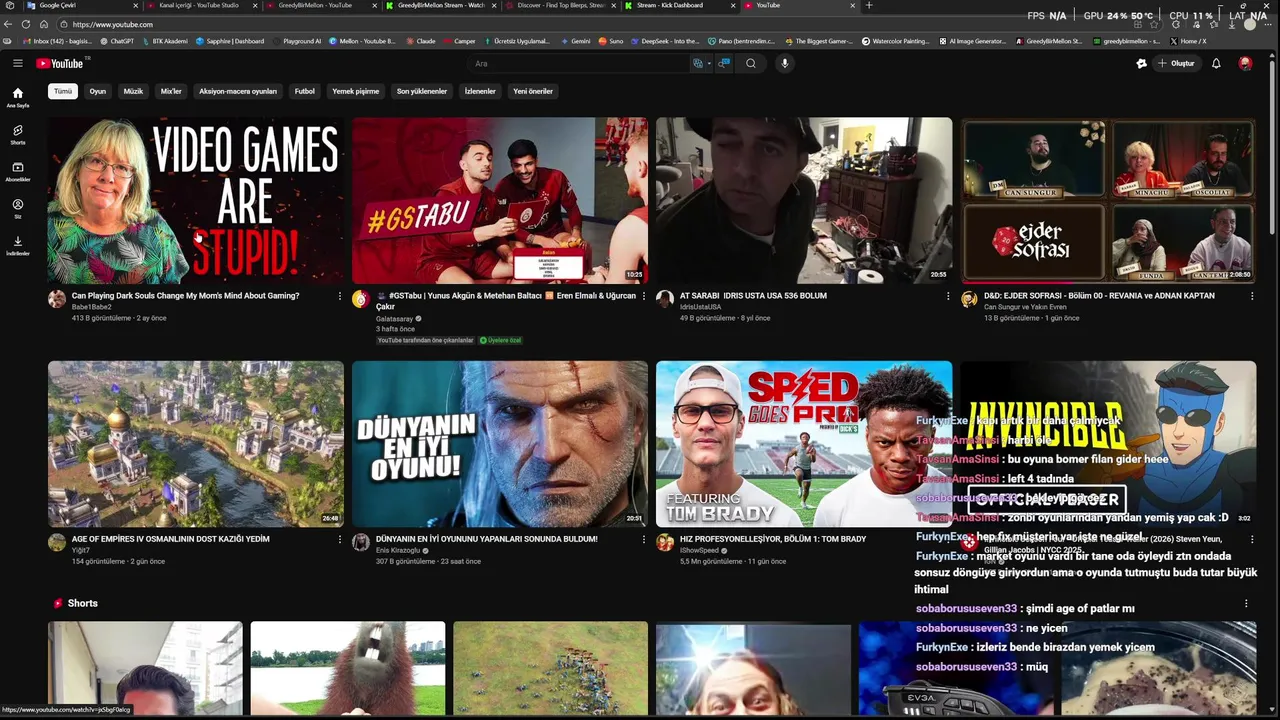1280x720 pixels.
Task: Open the notifications bell
Action: coord(1216,63)
